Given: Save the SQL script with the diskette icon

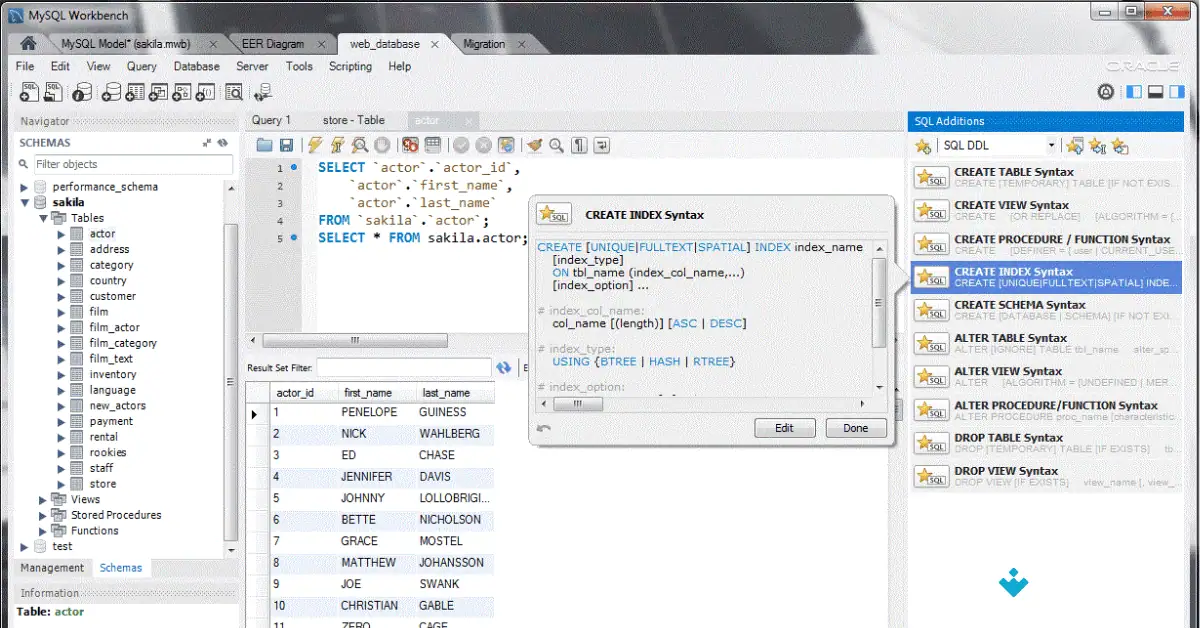Looking at the screenshot, I should (289, 144).
